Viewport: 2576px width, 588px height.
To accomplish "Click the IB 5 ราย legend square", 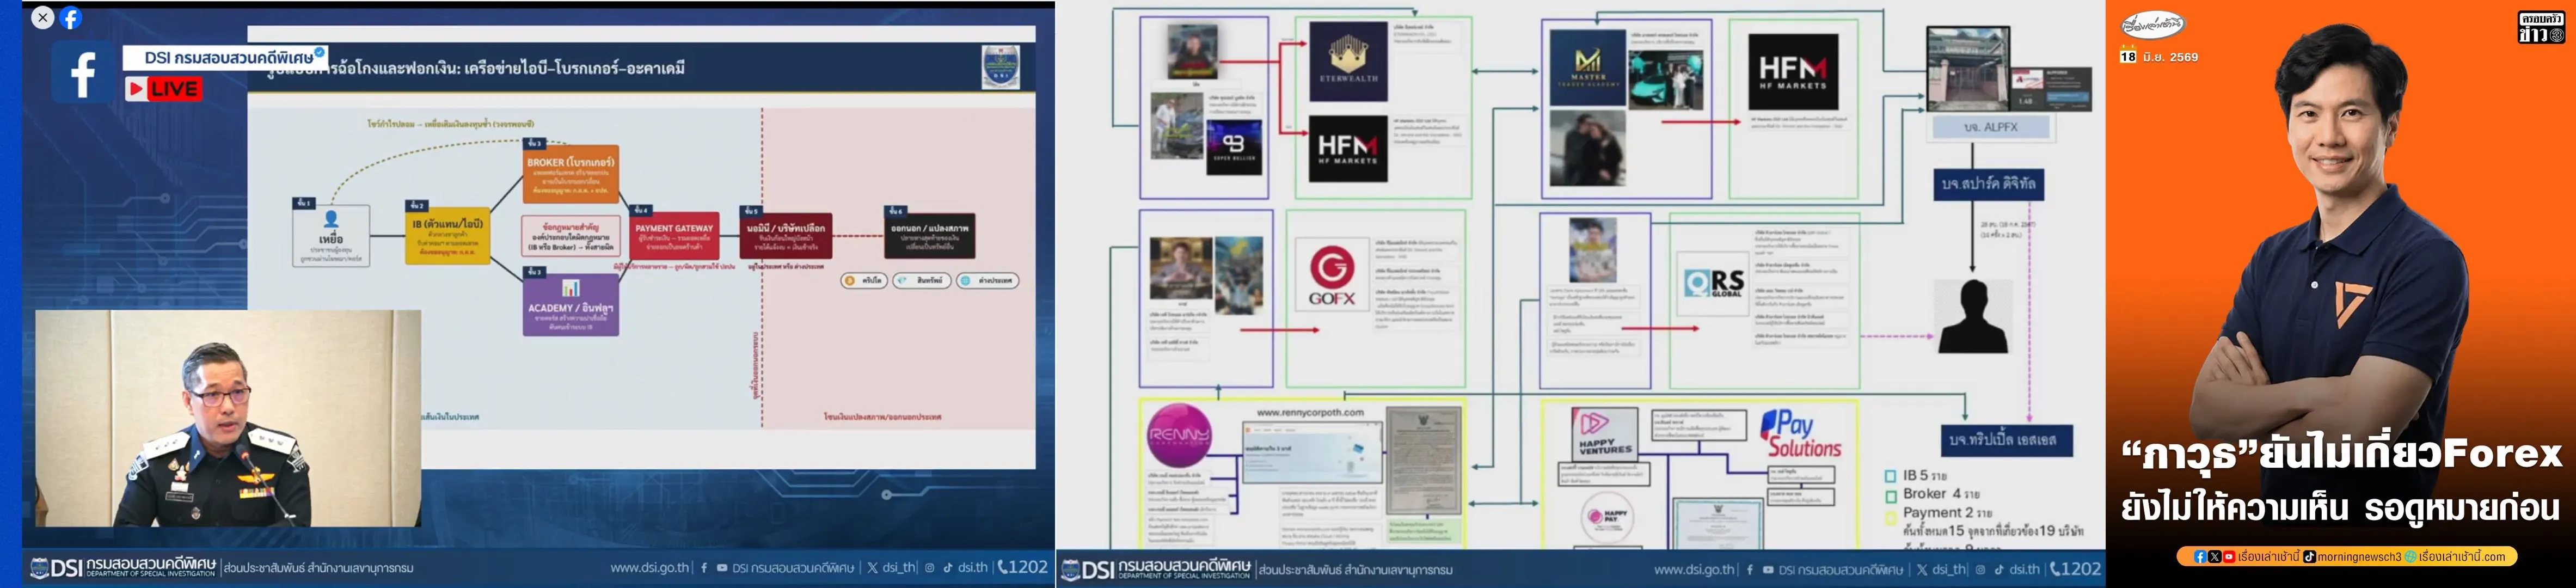I will tap(1891, 476).
